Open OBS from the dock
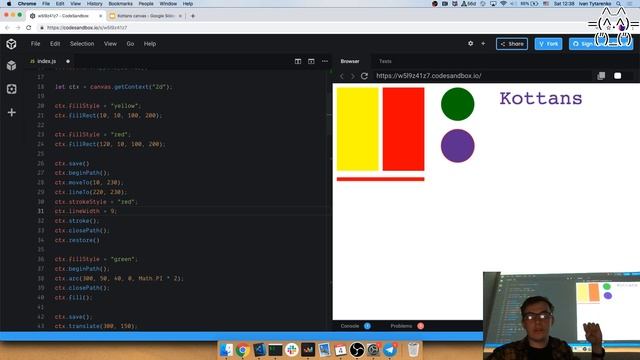 point(357,350)
